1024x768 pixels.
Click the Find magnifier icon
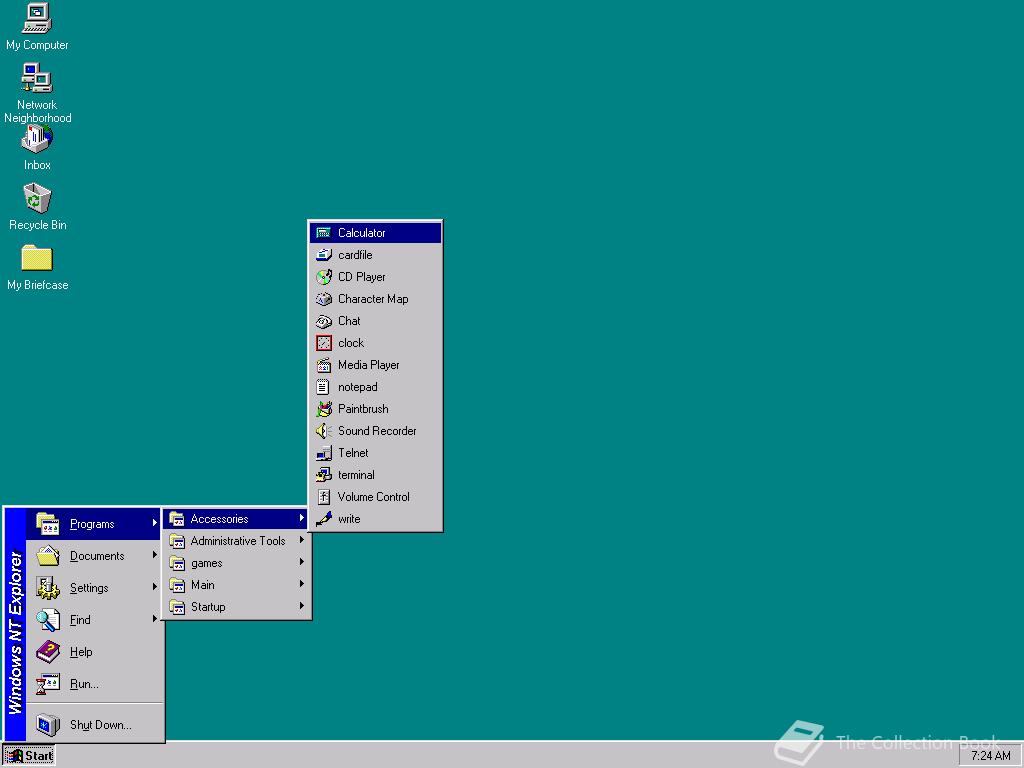point(48,620)
